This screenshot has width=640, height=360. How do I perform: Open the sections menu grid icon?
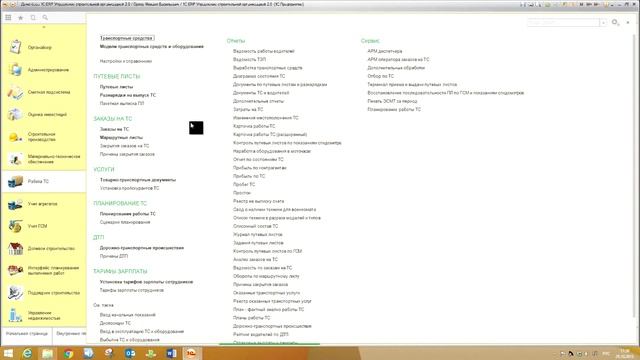click(8, 18)
